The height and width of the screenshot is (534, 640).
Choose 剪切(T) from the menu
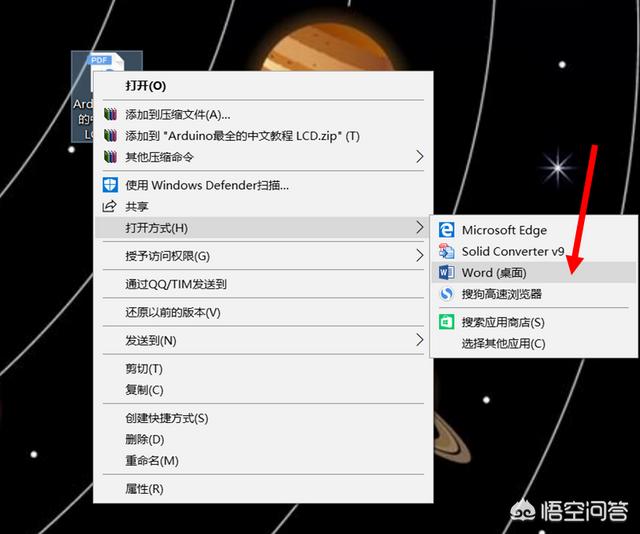point(263,369)
